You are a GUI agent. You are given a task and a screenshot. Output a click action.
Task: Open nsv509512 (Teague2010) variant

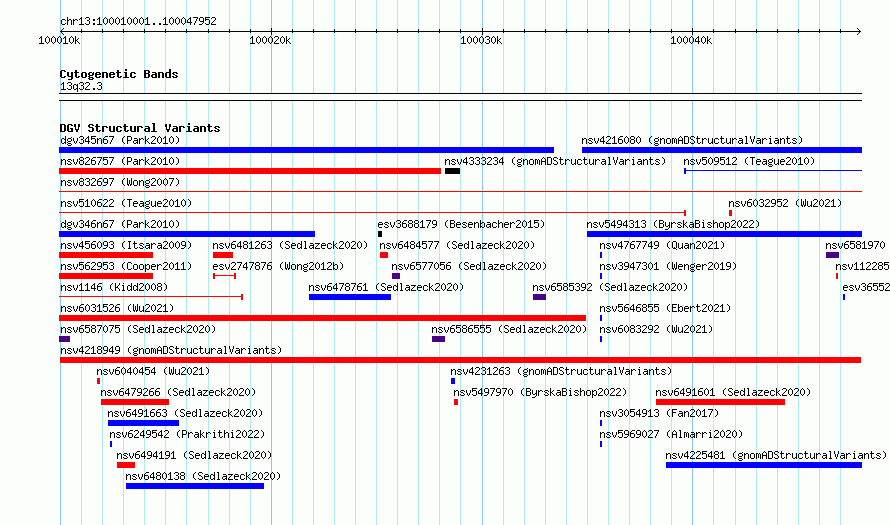(x=749, y=161)
